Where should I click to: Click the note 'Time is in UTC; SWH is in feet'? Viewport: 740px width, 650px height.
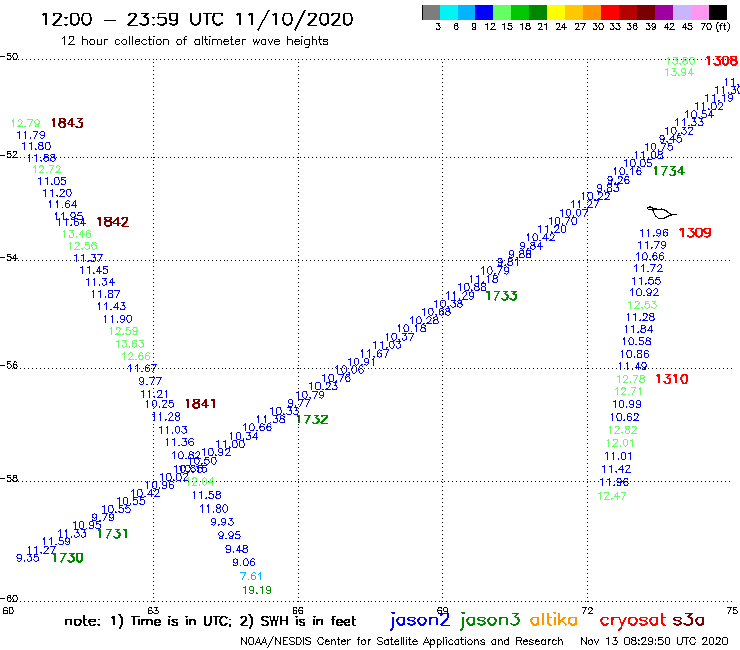[x=210, y=621]
